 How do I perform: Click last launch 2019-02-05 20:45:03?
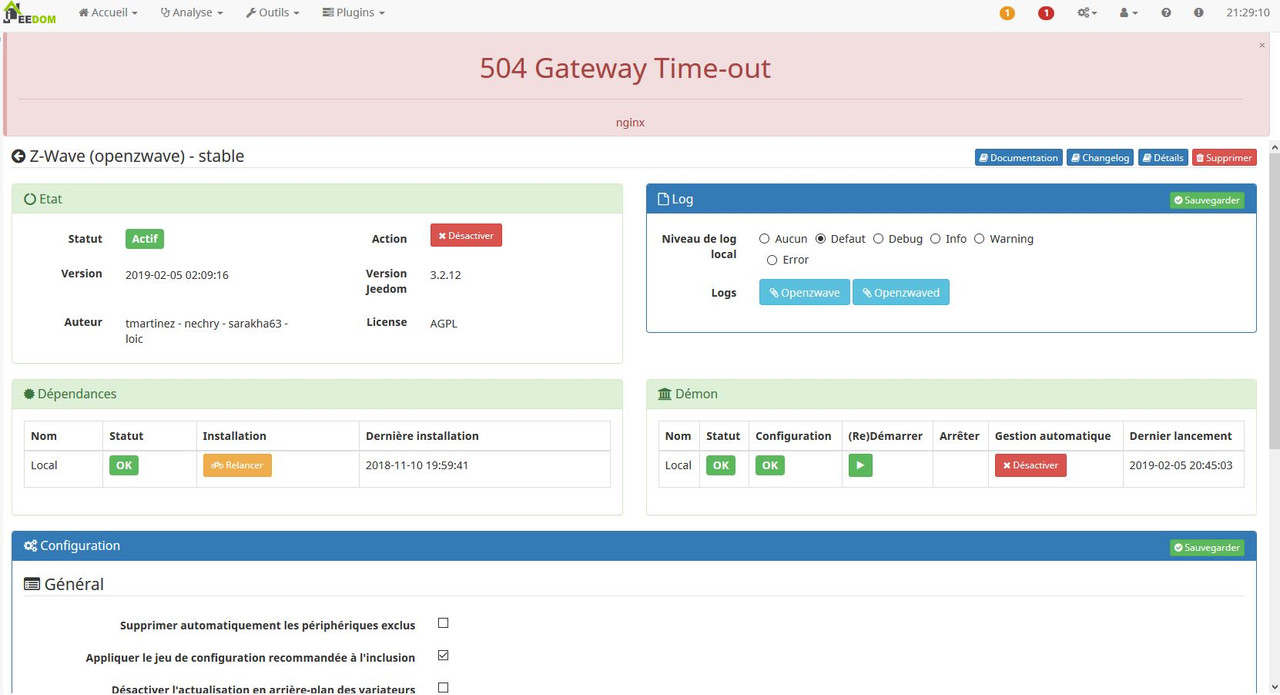tap(1181, 465)
